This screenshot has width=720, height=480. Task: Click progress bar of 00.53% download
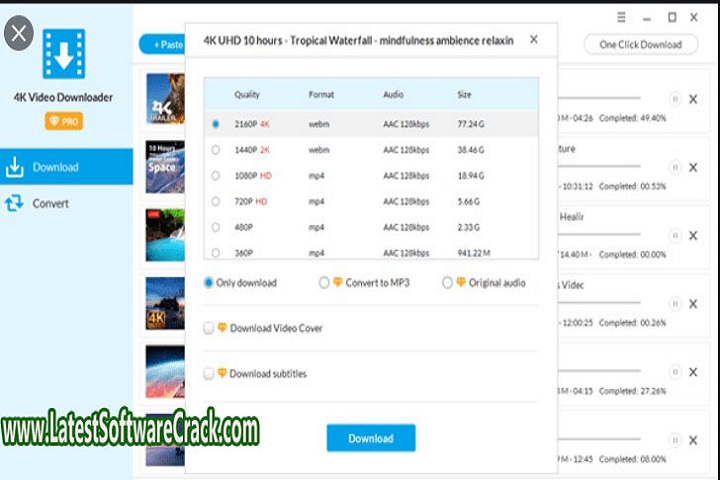pyautogui.click(x=599, y=166)
